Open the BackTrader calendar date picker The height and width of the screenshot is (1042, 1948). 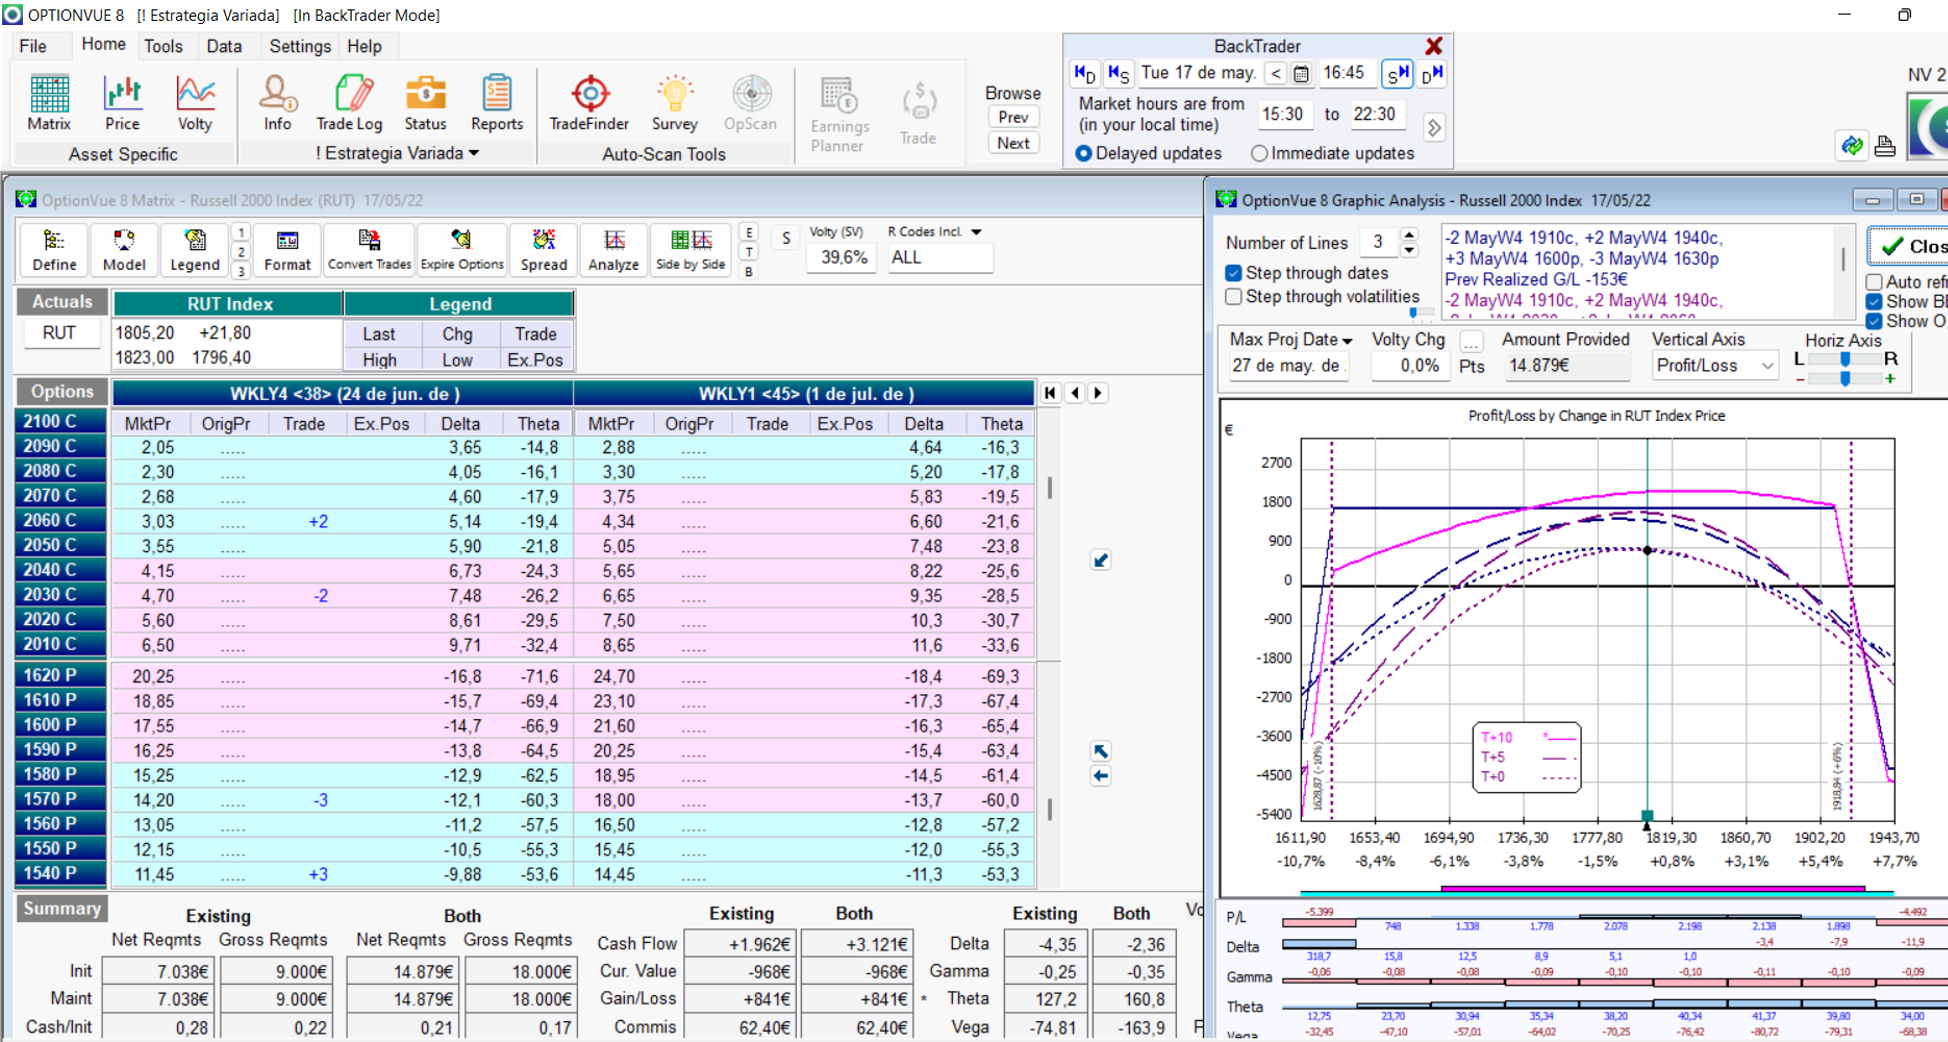point(1301,73)
